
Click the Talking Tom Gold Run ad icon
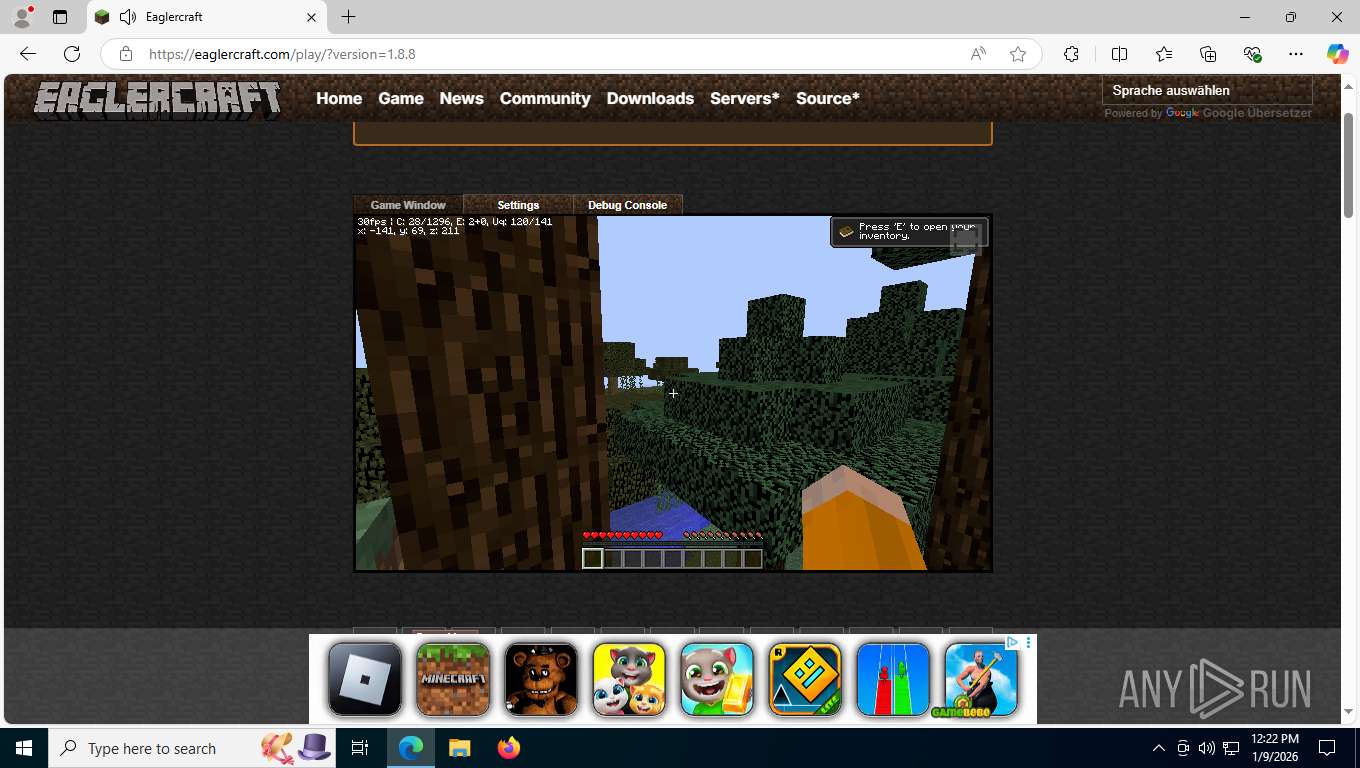click(x=717, y=679)
